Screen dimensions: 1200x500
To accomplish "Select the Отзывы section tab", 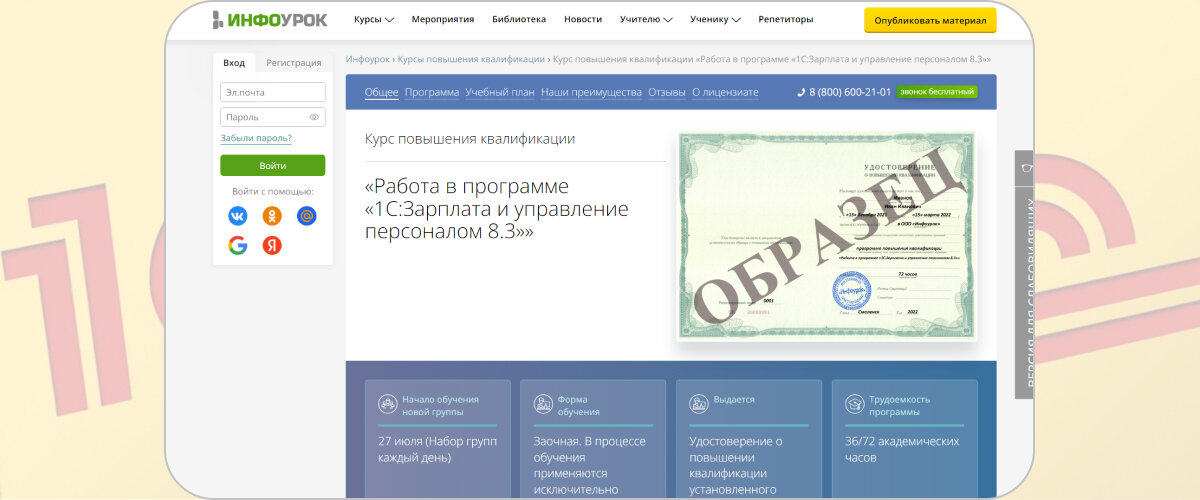I will [667, 92].
